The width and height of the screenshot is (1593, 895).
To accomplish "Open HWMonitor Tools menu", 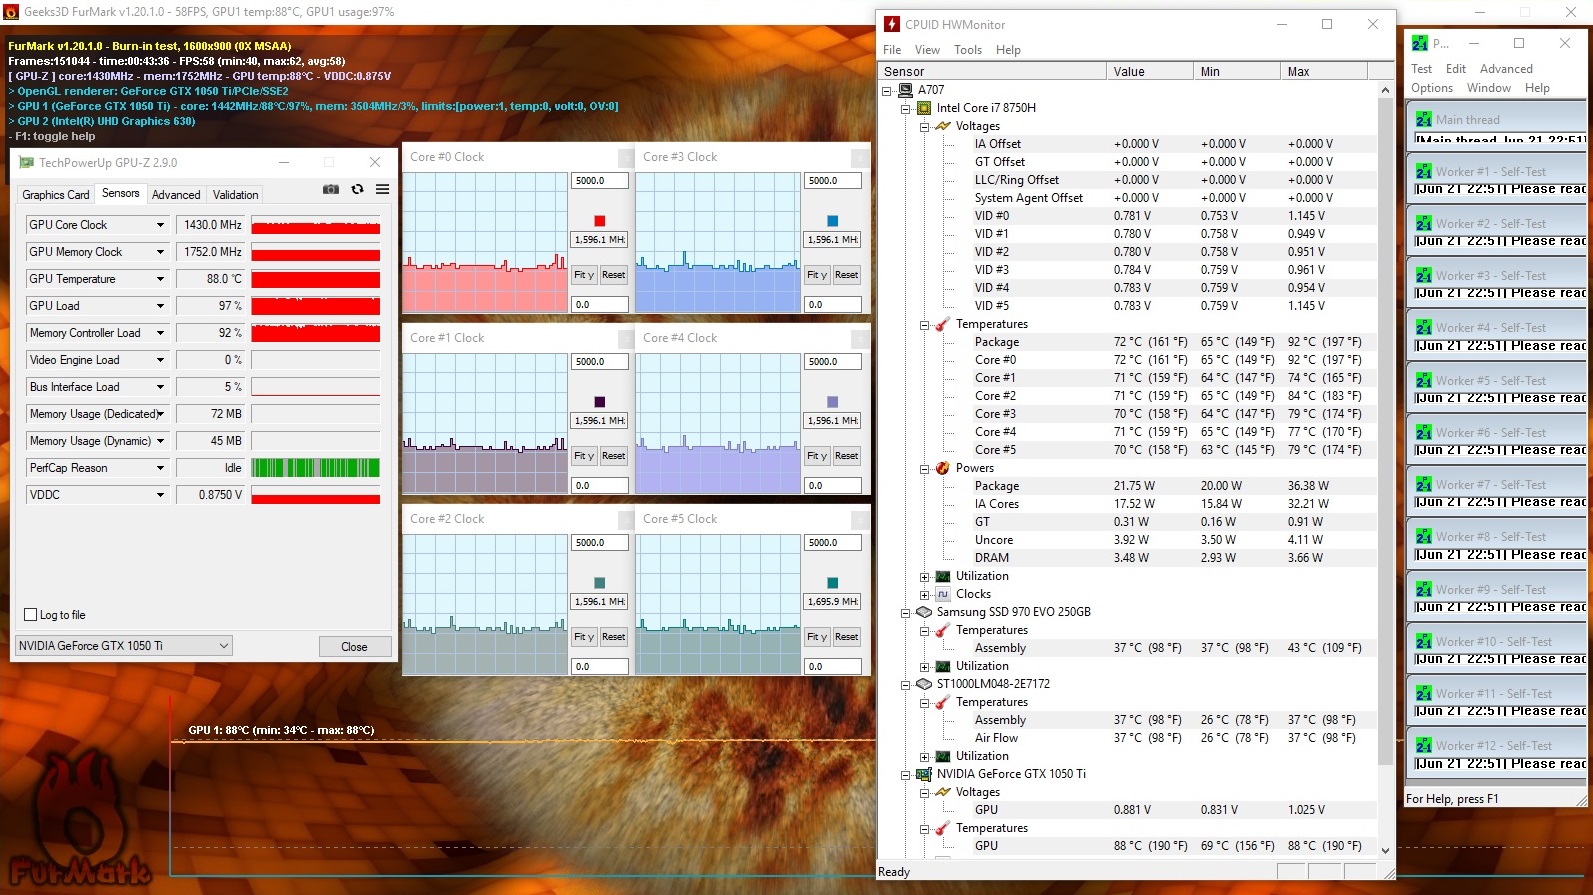I will click(x=968, y=50).
